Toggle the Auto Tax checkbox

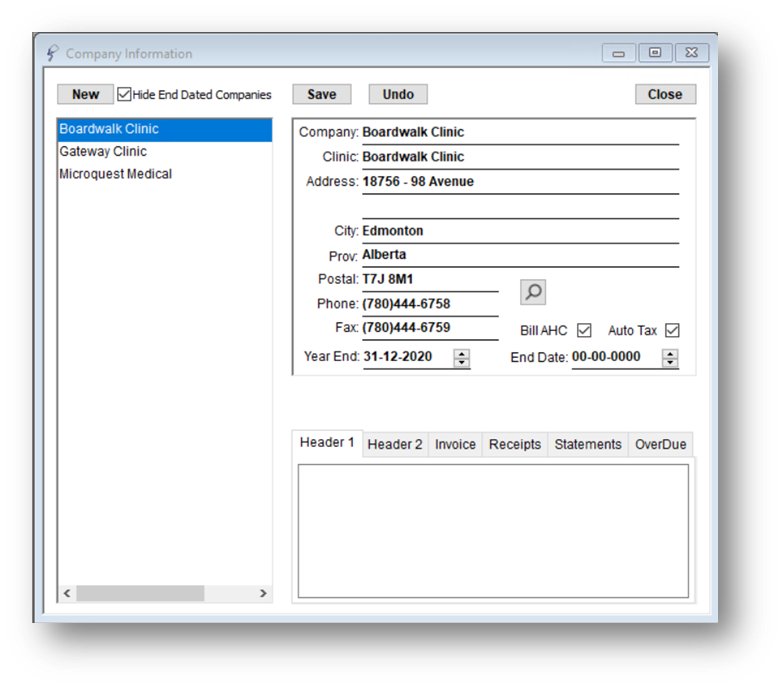(672, 330)
